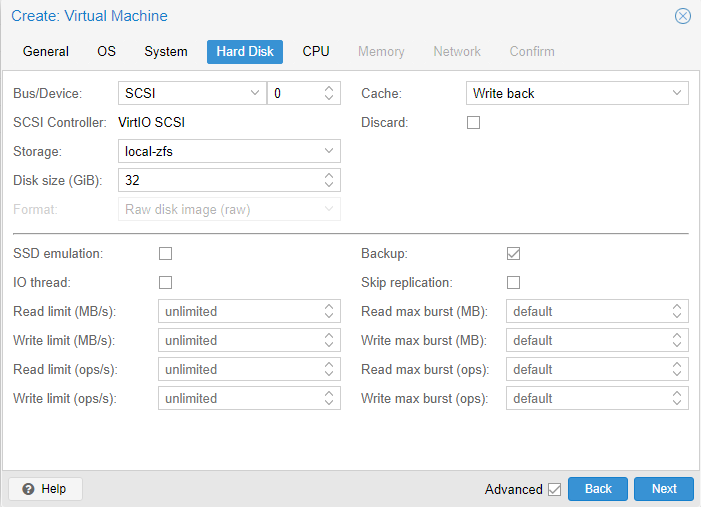Click the Read max burst (MB) stepper arrows
This screenshot has height=507, width=701.
coord(677,311)
